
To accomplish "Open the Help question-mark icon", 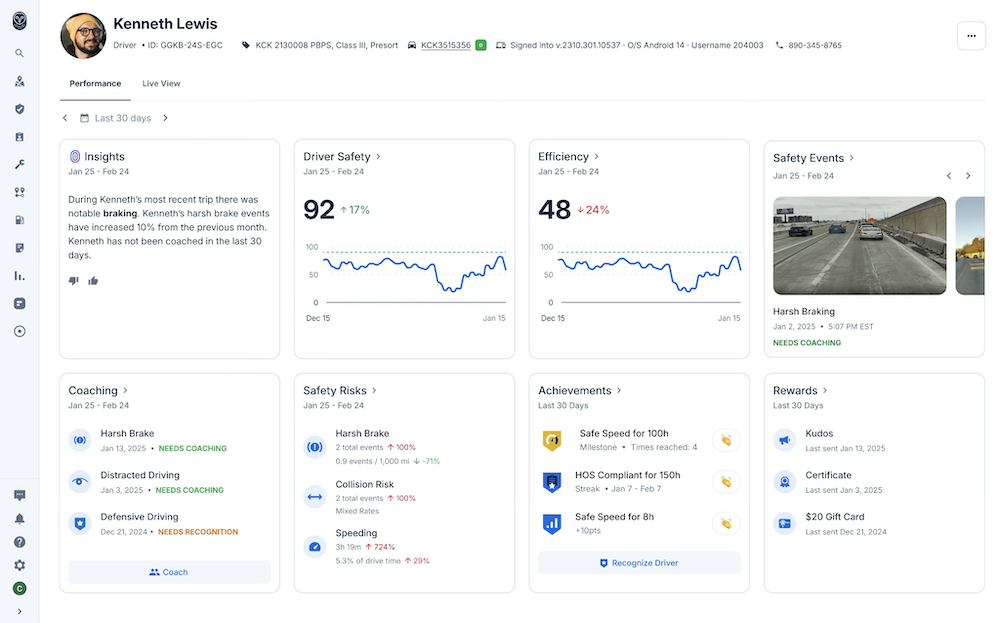I will [x=19, y=542].
